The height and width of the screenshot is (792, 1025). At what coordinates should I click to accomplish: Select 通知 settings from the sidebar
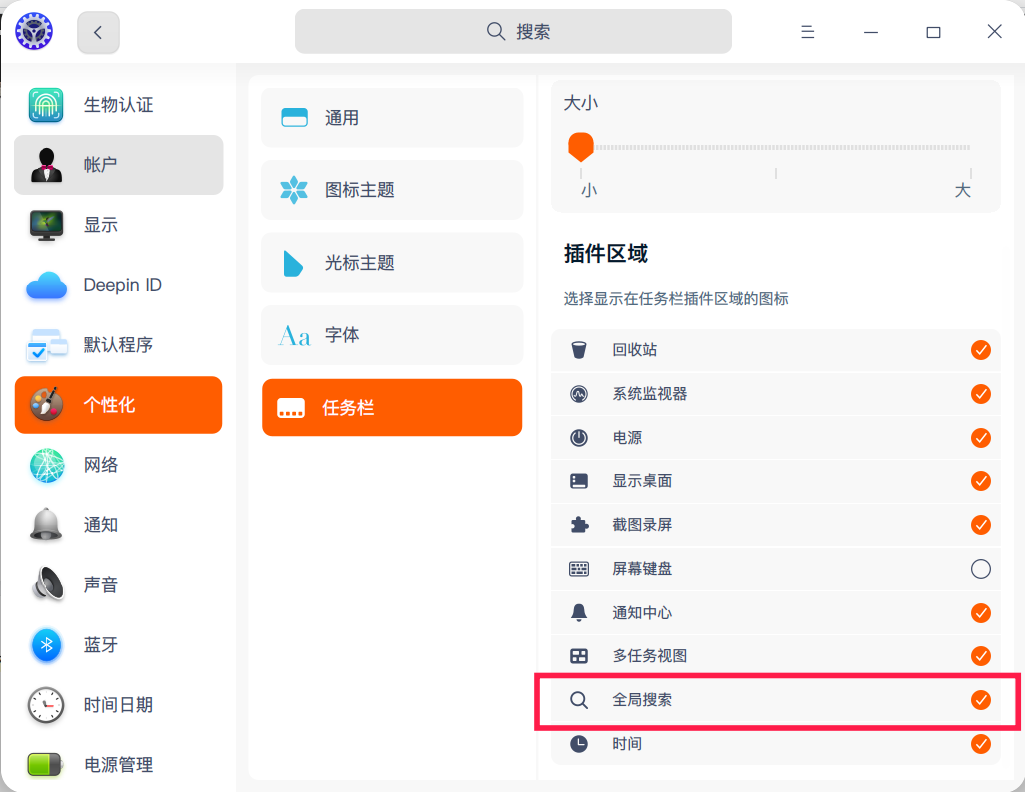(118, 525)
